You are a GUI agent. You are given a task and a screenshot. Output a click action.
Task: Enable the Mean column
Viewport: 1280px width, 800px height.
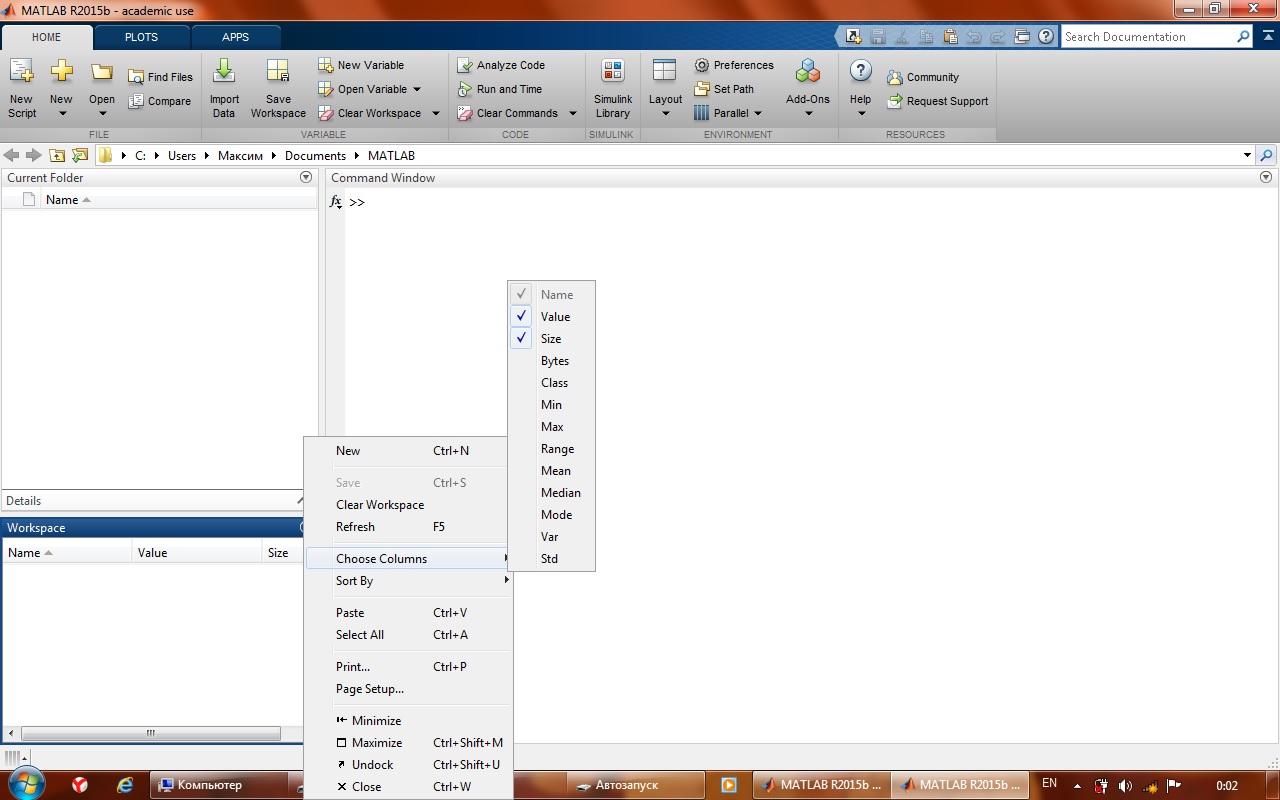552,471
